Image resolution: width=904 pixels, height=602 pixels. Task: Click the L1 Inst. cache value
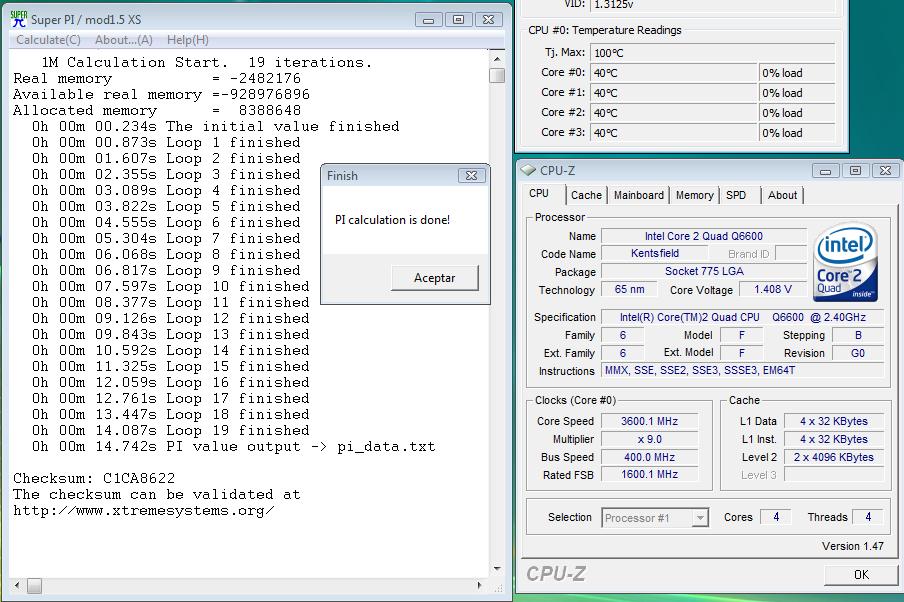point(834,439)
